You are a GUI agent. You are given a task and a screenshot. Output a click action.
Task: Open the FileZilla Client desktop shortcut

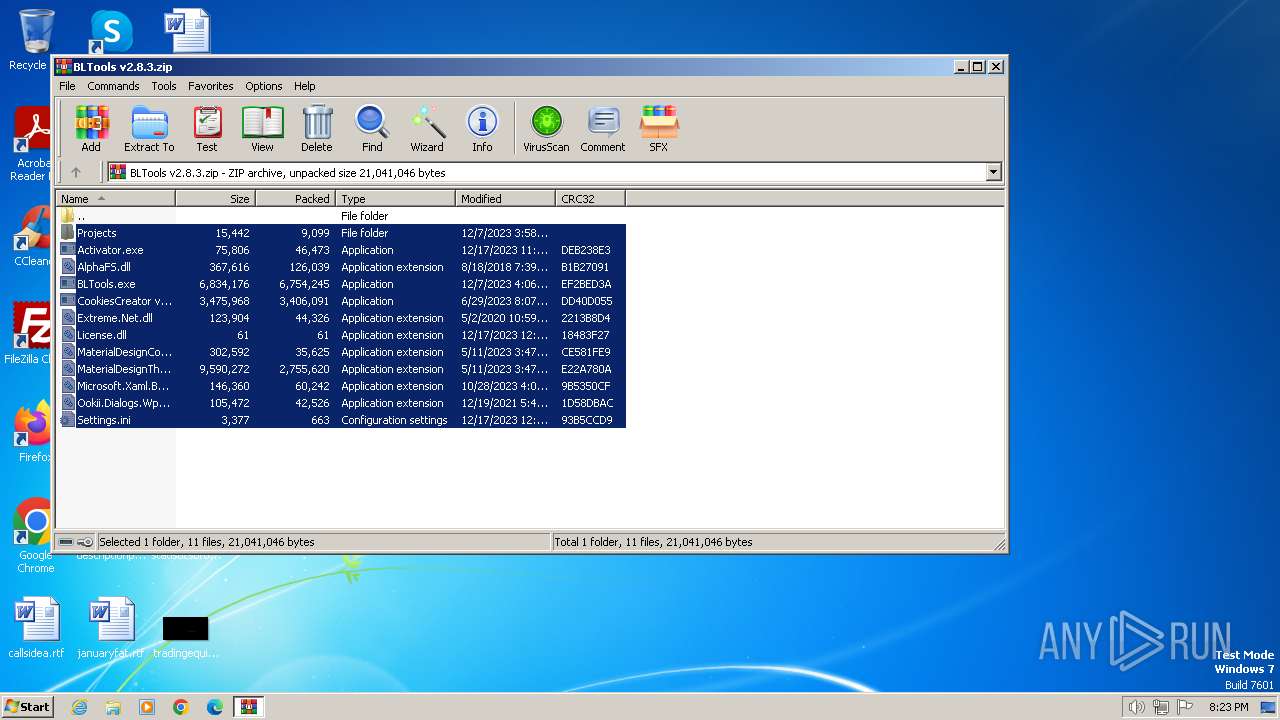coord(30,333)
